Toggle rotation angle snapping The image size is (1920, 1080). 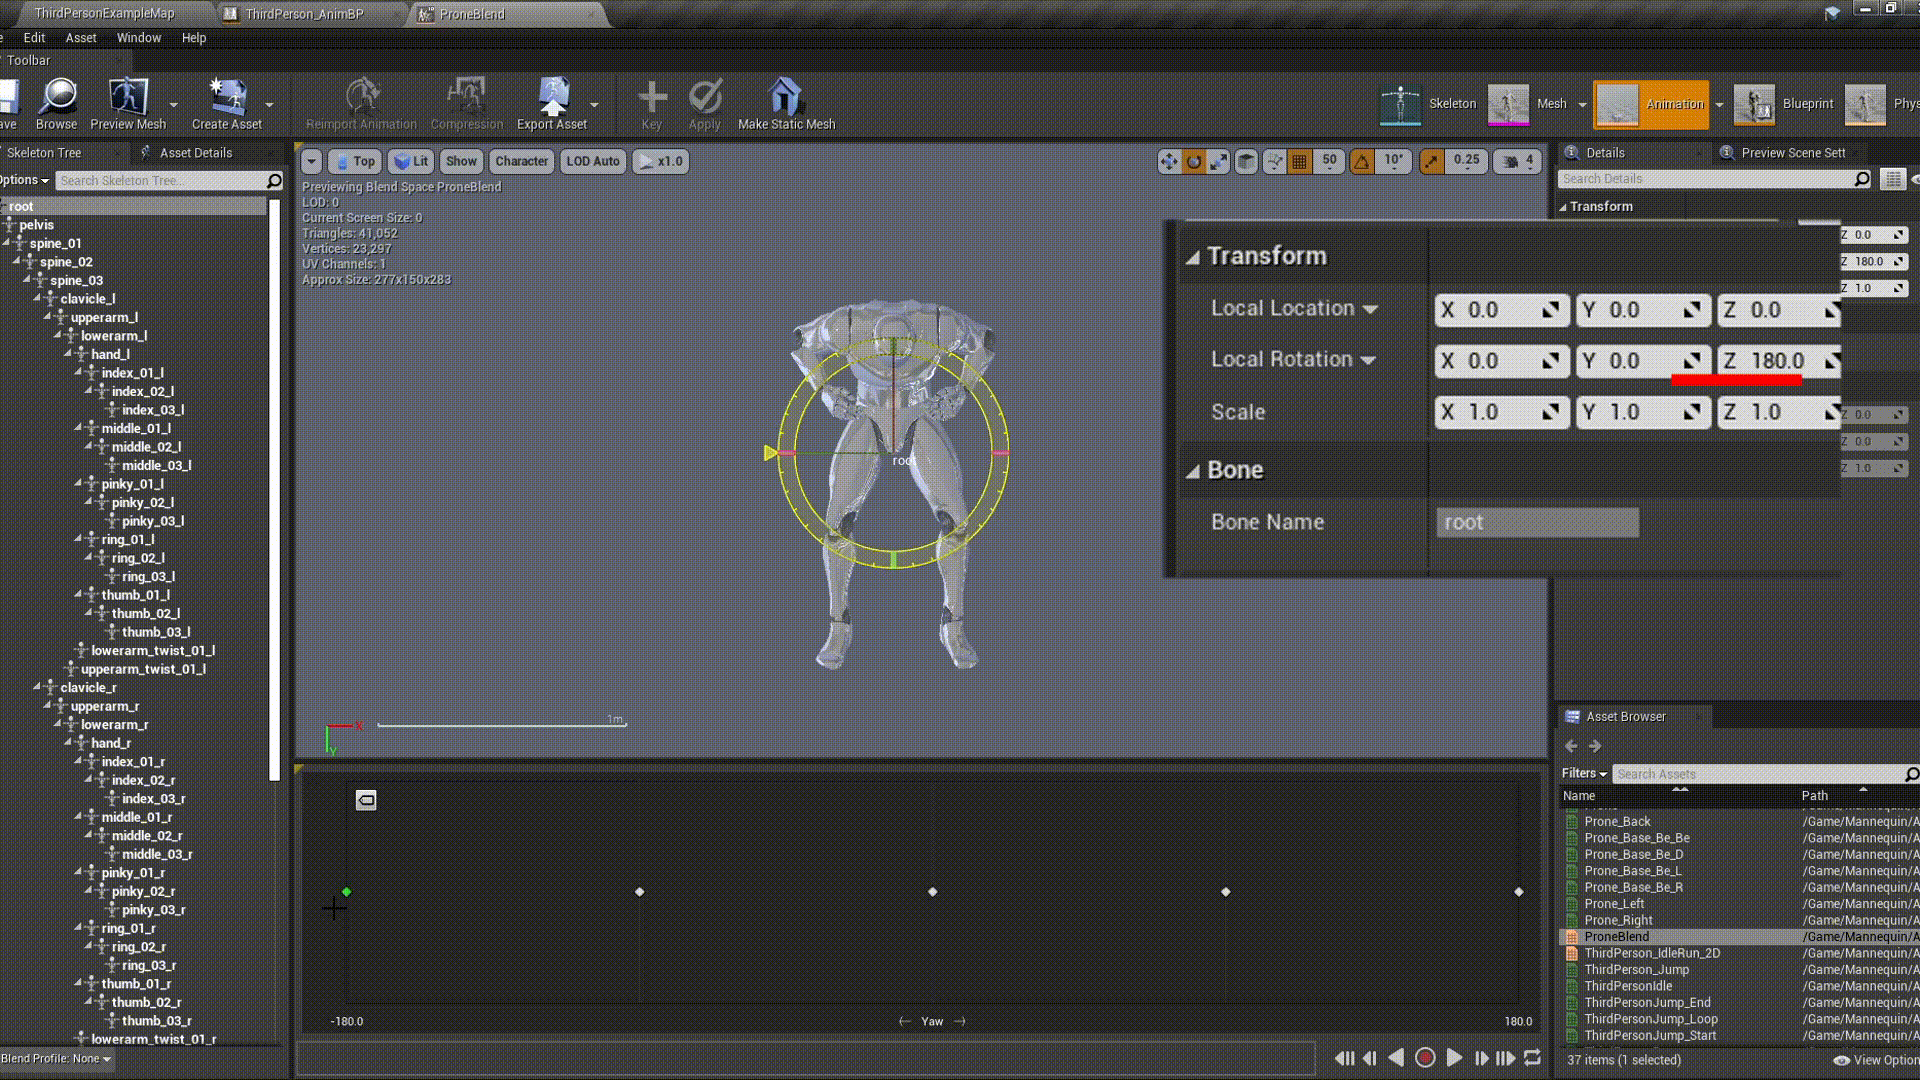[x=1362, y=161]
